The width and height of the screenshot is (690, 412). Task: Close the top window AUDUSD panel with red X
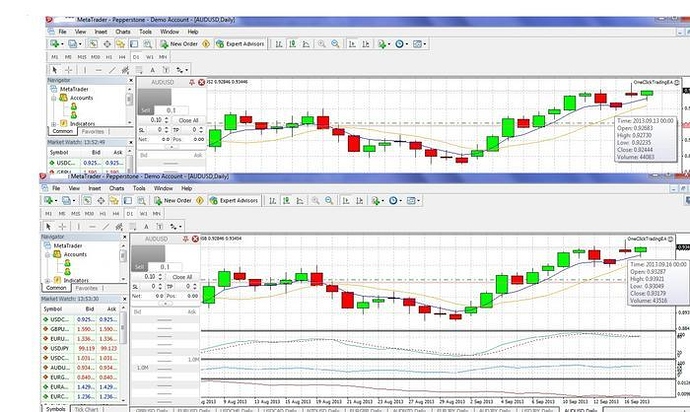202,82
